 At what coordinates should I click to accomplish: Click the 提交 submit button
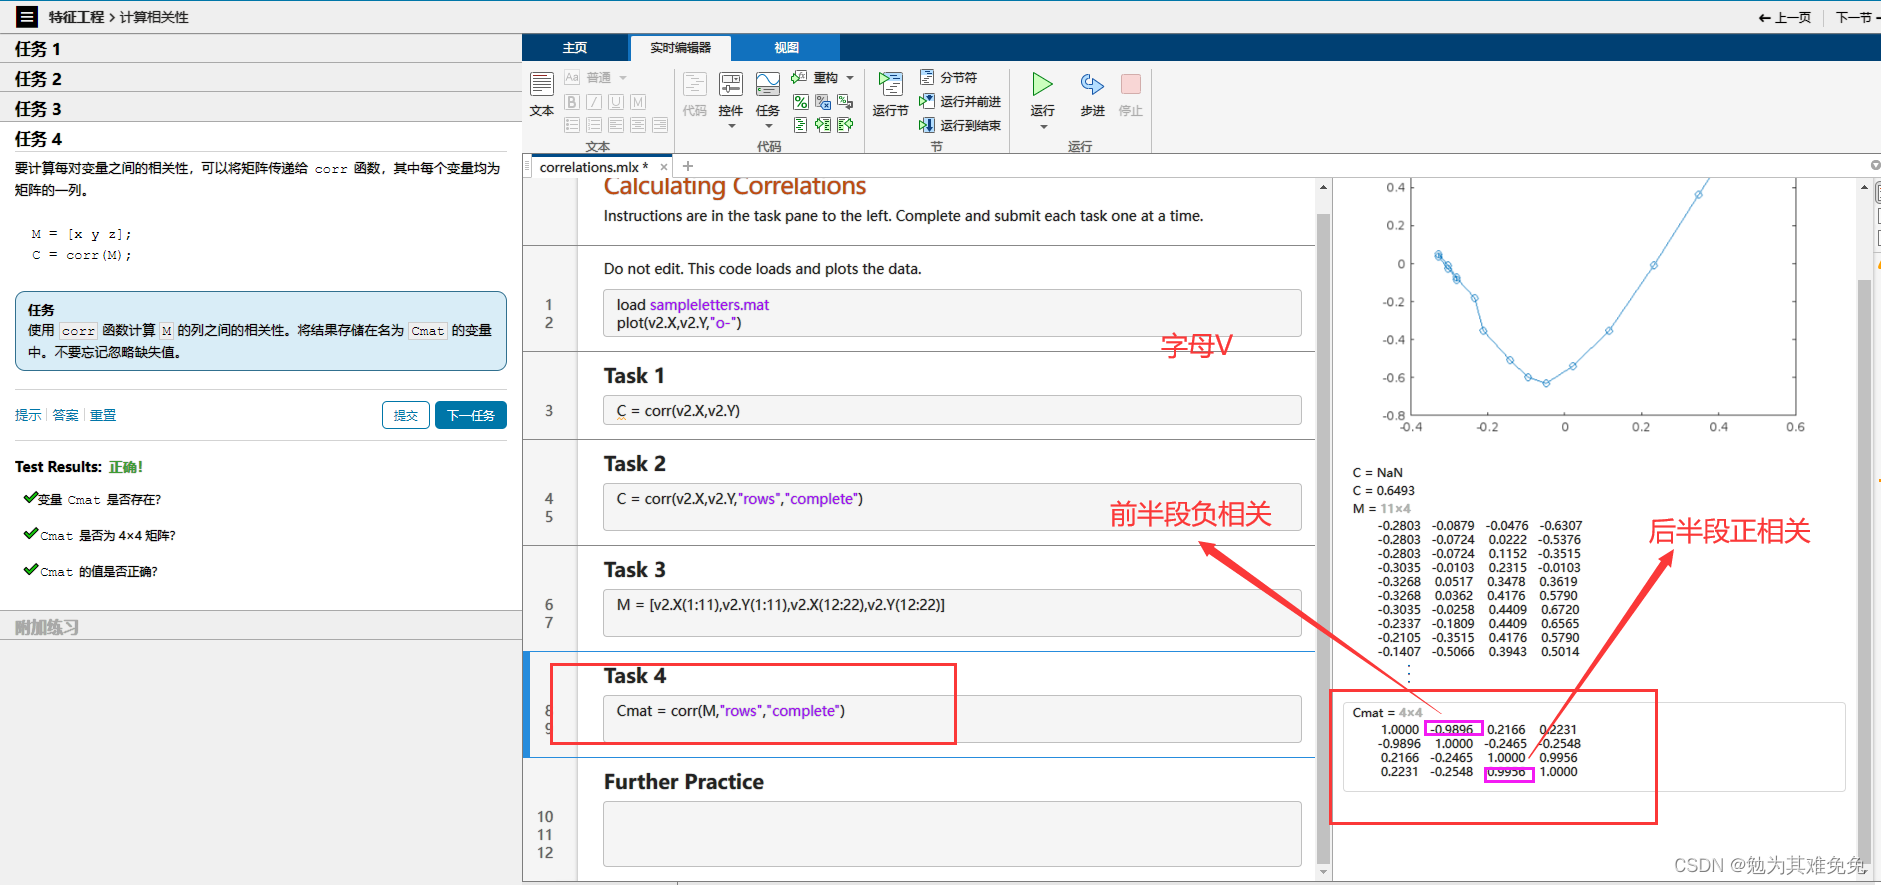point(406,415)
